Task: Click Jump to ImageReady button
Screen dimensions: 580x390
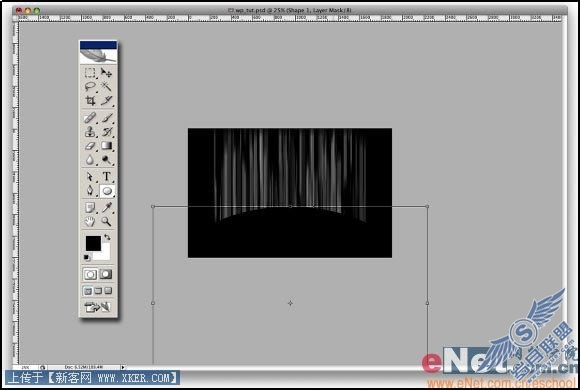Action: click(98, 307)
